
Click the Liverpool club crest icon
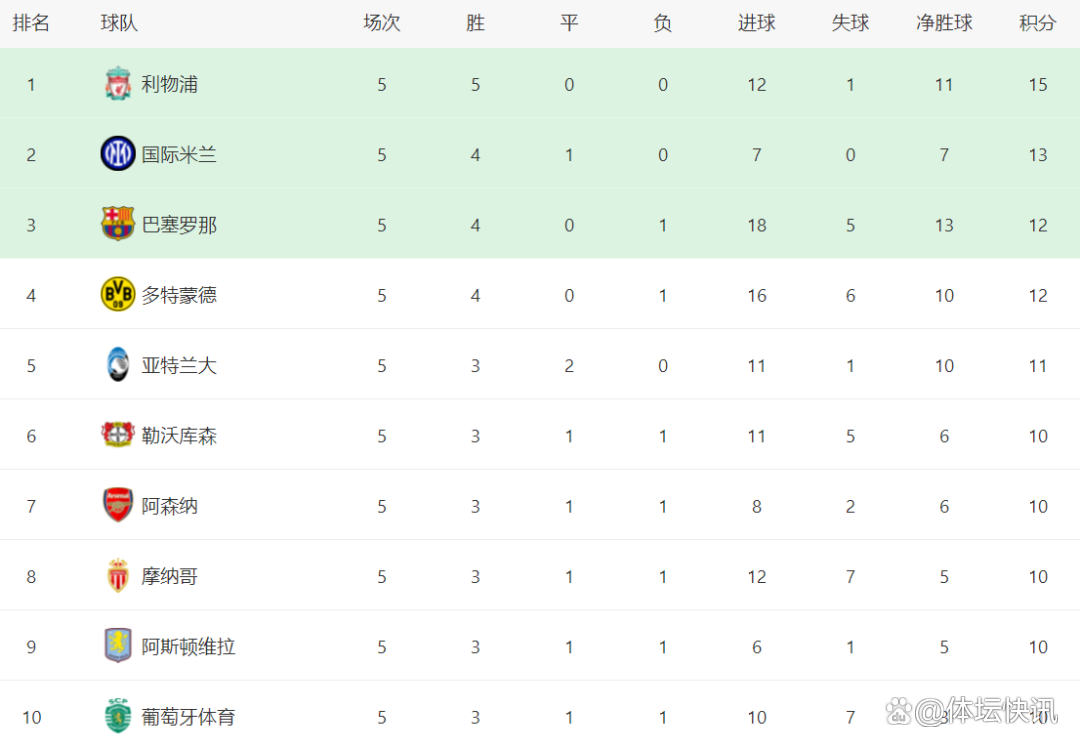118,85
